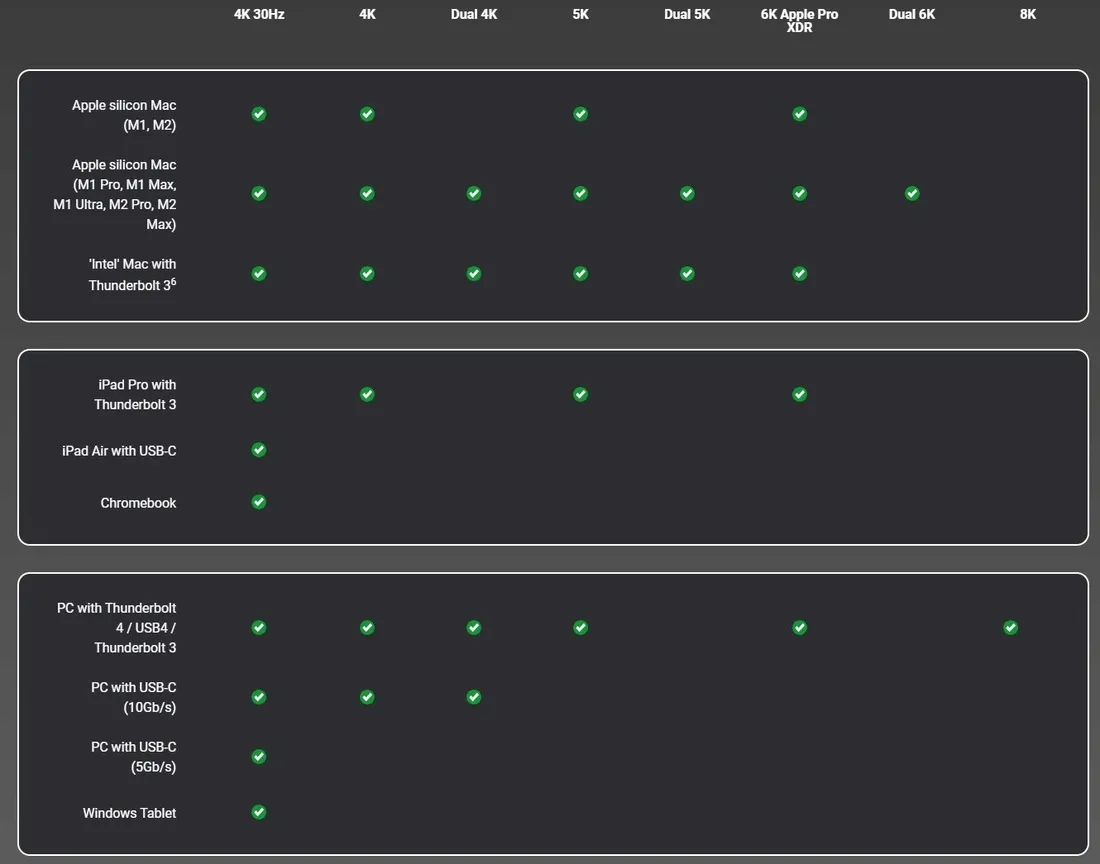Click the 'Intel' Mac with Thunderbolt 3 label
This screenshot has width=1100, height=864.
(132, 274)
